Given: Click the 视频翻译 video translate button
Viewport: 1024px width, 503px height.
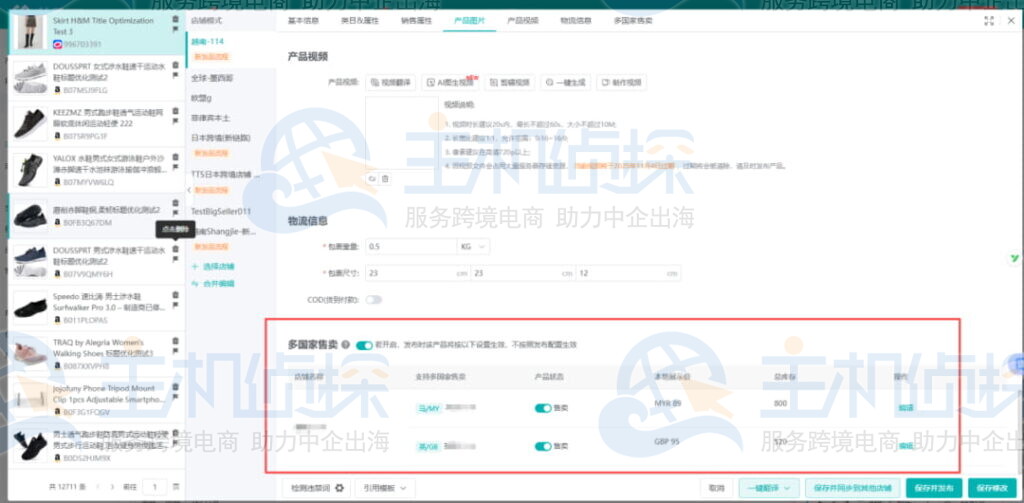Looking at the screenshot, I should click(x=392, y=82).
